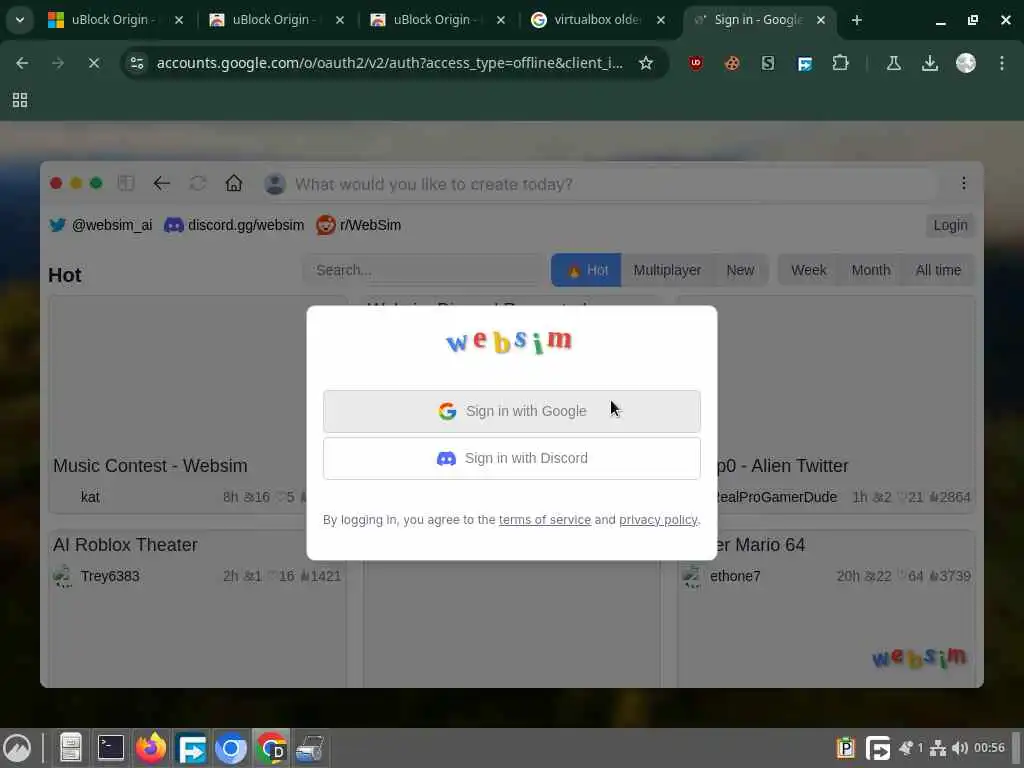Close the virtualbox older tab
The height and width of the screenshot is (768, 1024).
(x=661, y=20)
